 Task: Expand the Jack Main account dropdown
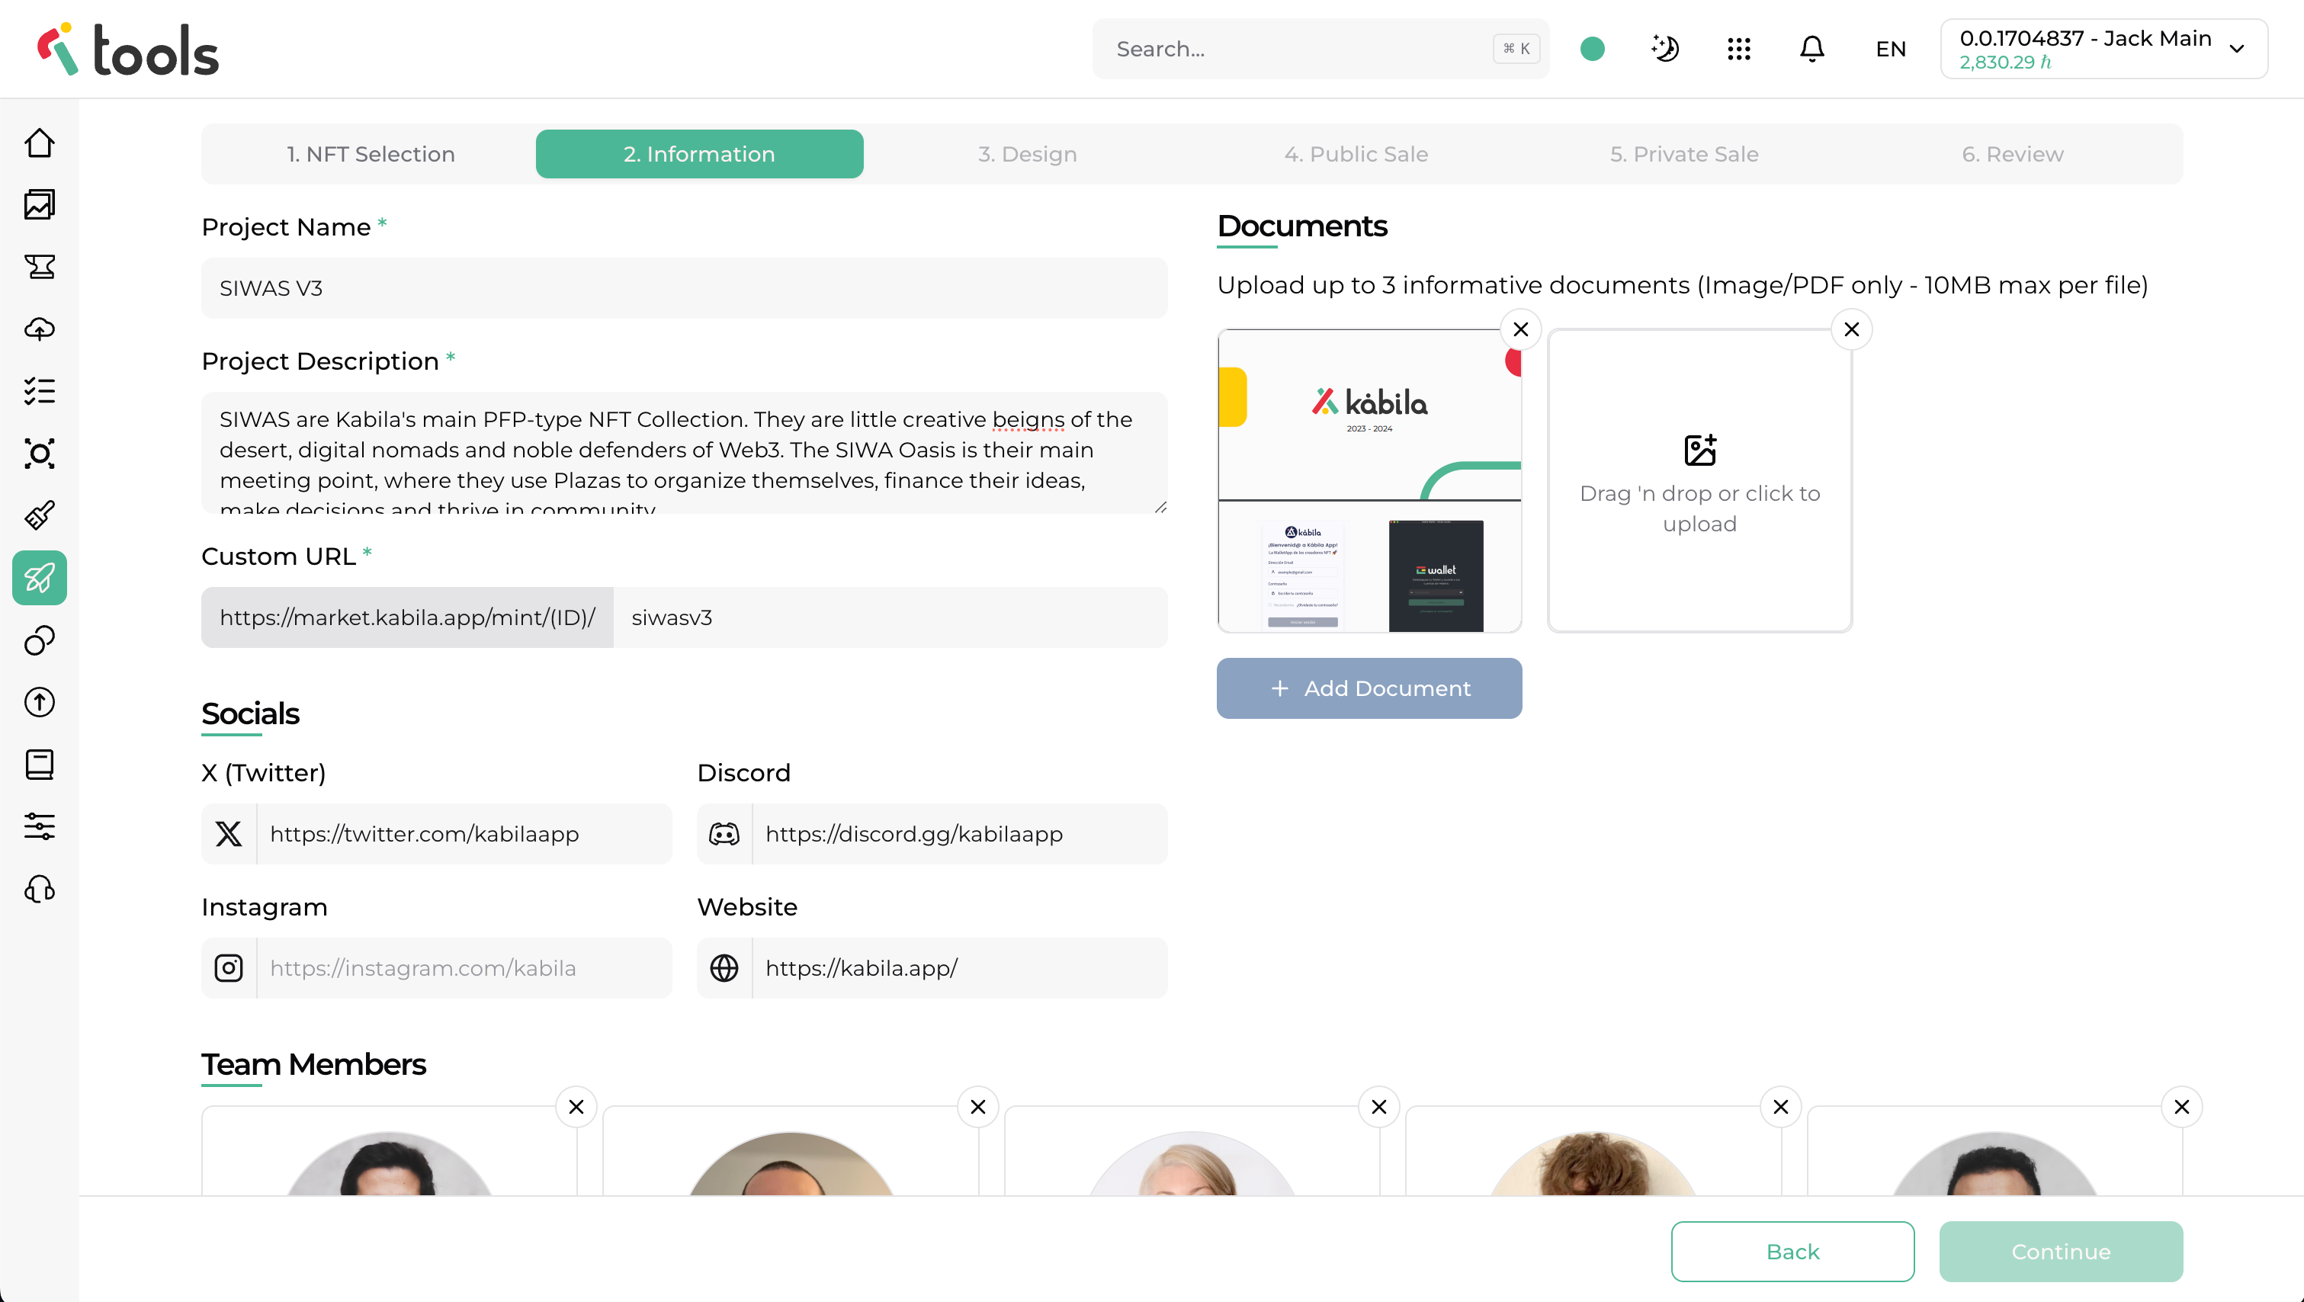click(x=2103, y=49)
